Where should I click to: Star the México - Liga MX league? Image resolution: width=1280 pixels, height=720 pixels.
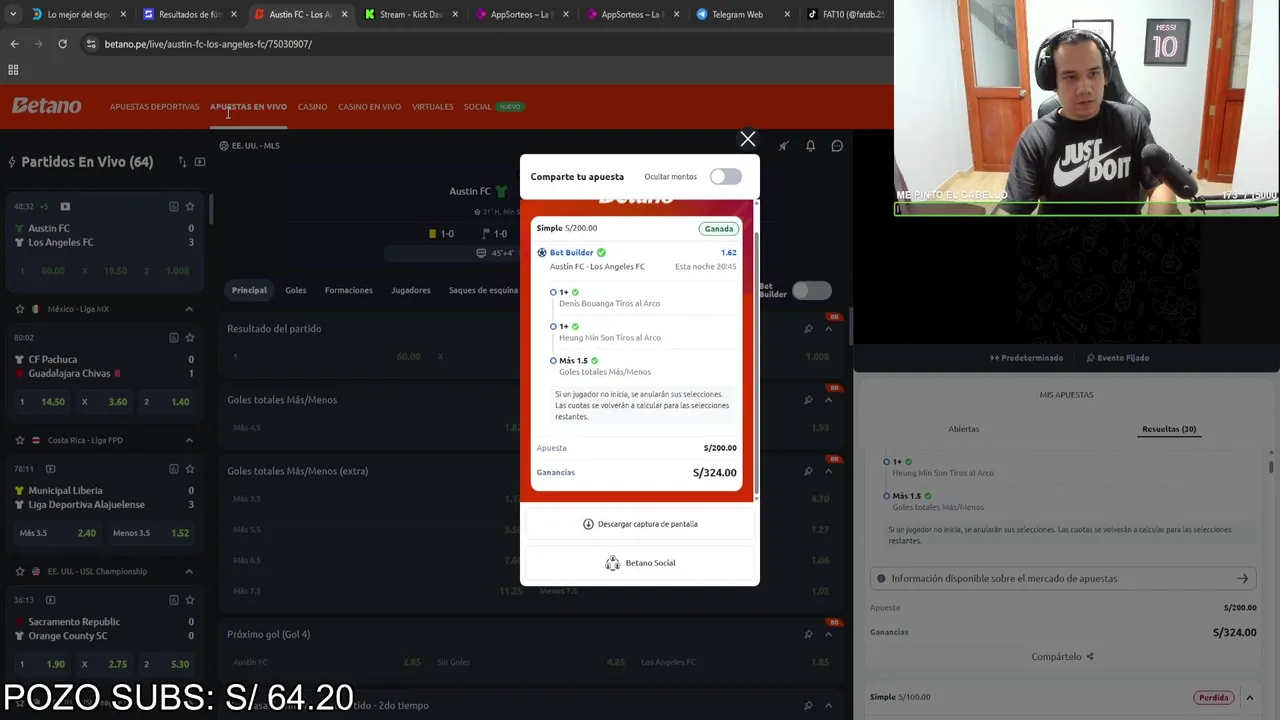[19, 309]
